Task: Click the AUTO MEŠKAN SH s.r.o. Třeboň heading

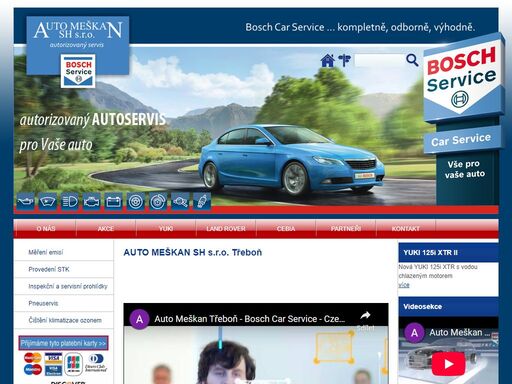Action: pos(193,252)
